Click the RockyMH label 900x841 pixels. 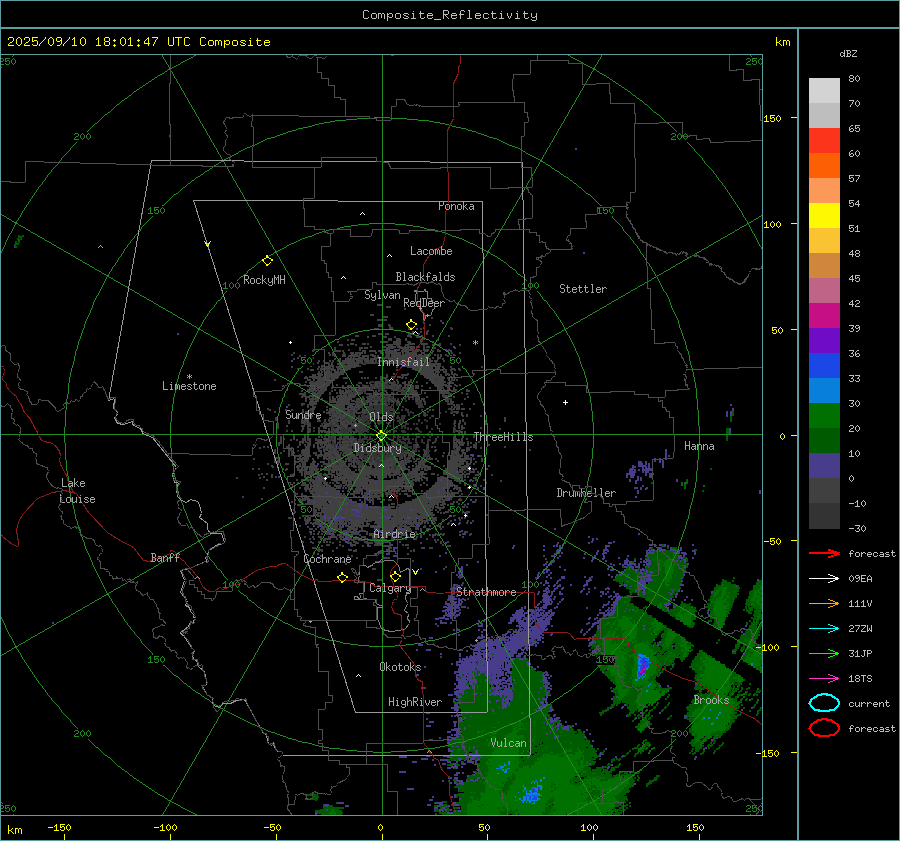(264, 280)
